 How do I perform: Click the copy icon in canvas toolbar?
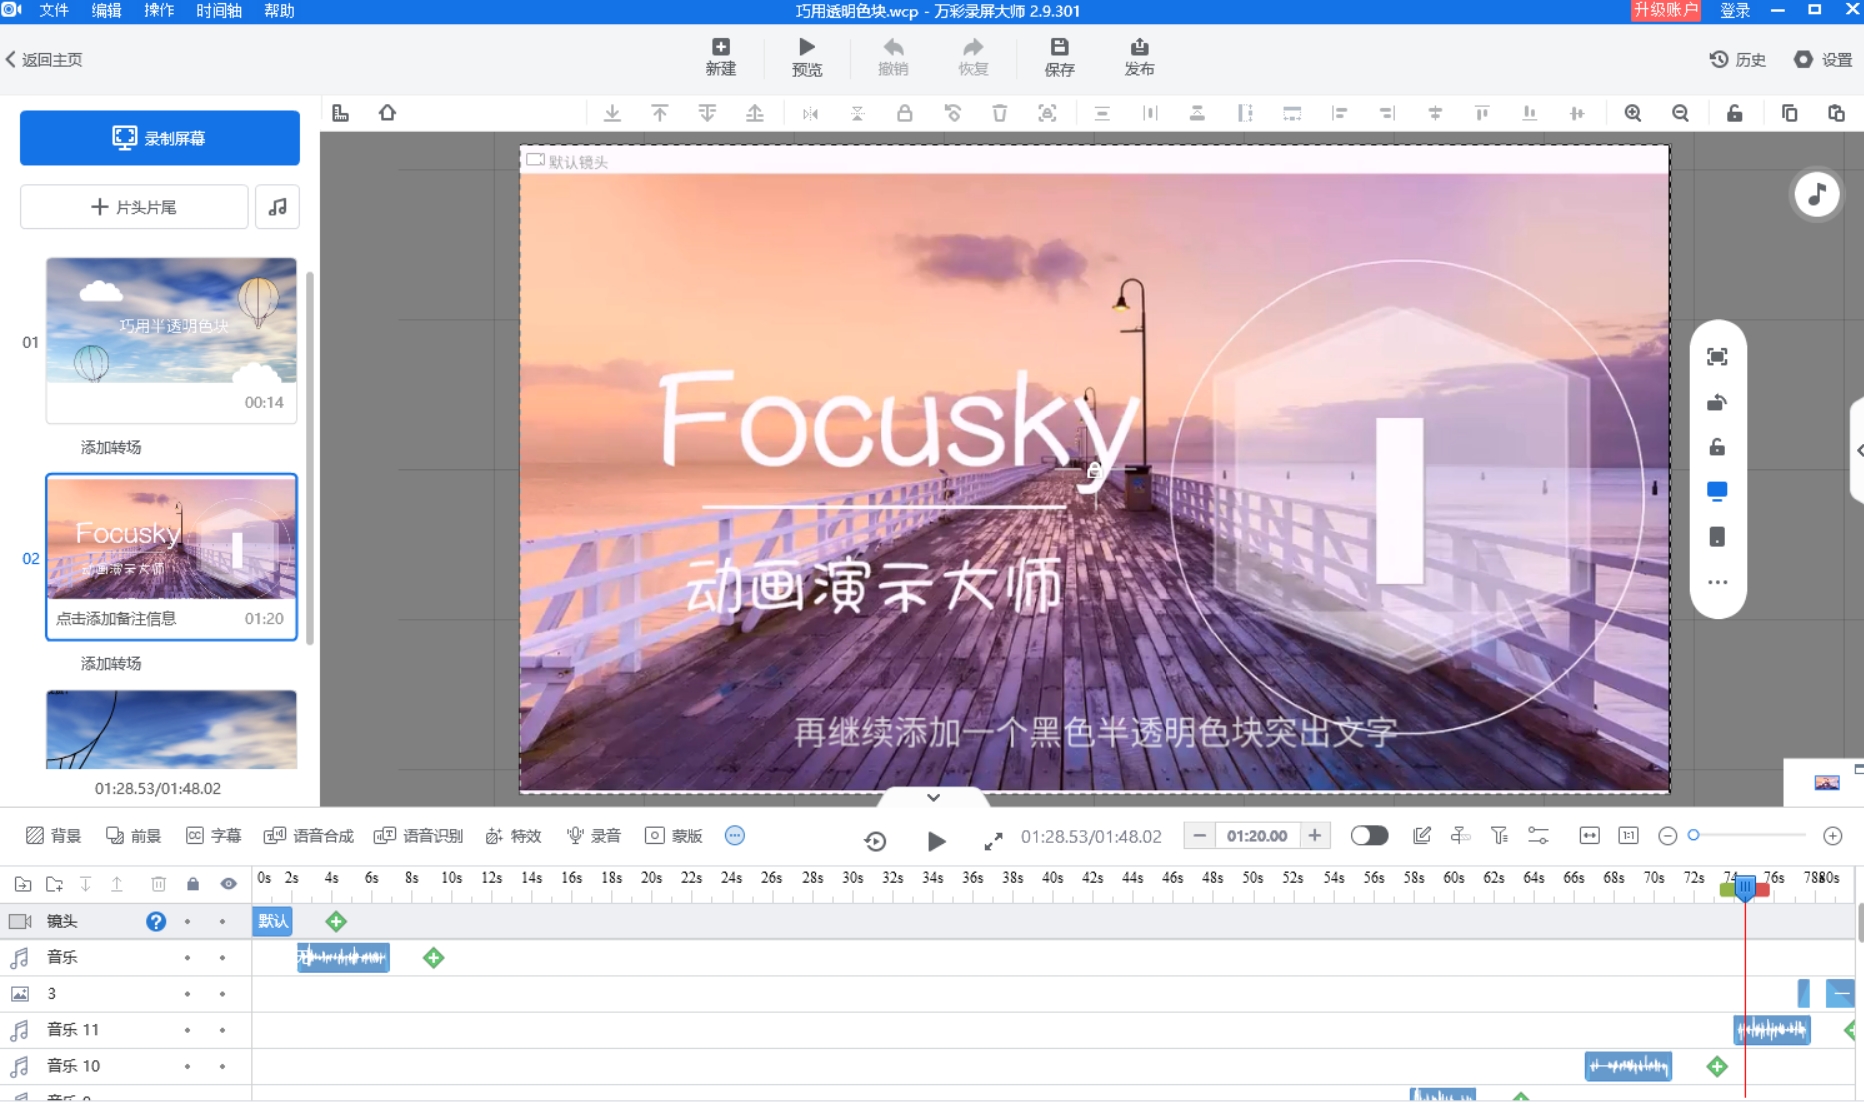[1789, 113]
